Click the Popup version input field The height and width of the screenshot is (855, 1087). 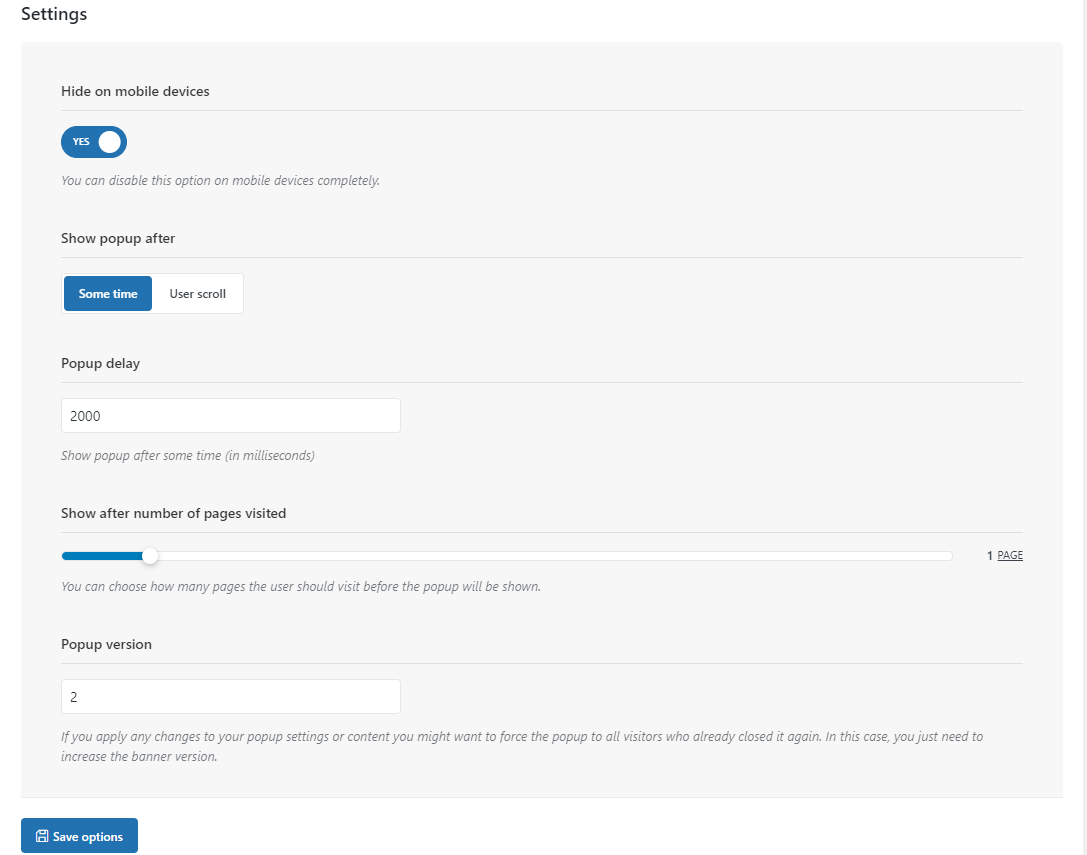[x=231, y=696]
